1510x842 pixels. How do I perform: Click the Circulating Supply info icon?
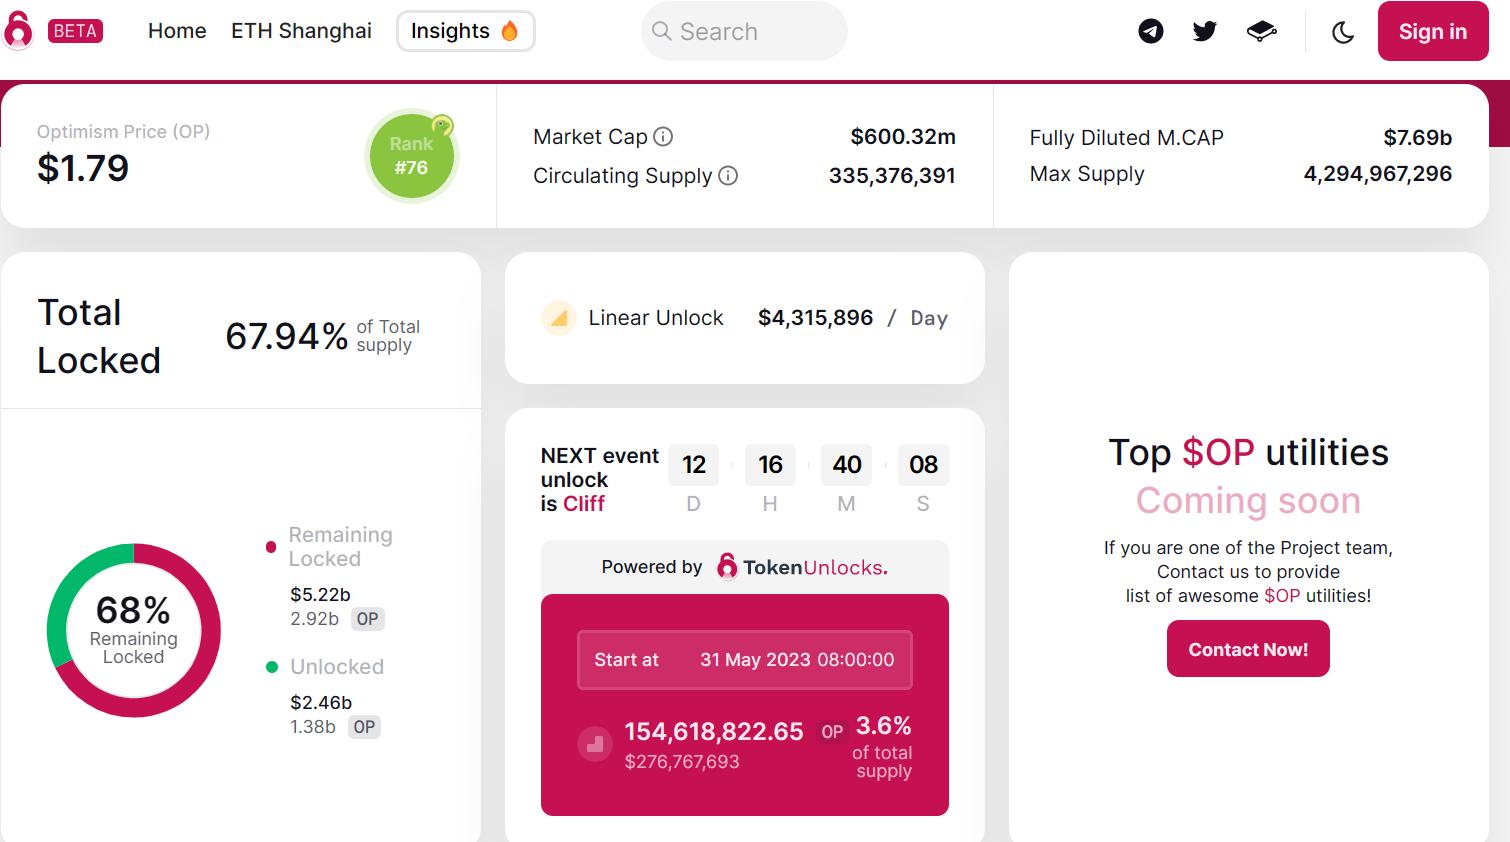point(729,176)
